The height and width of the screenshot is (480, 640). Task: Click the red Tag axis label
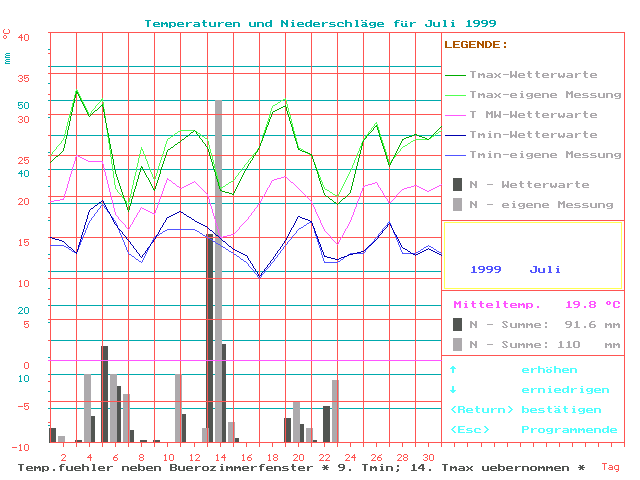610,466
